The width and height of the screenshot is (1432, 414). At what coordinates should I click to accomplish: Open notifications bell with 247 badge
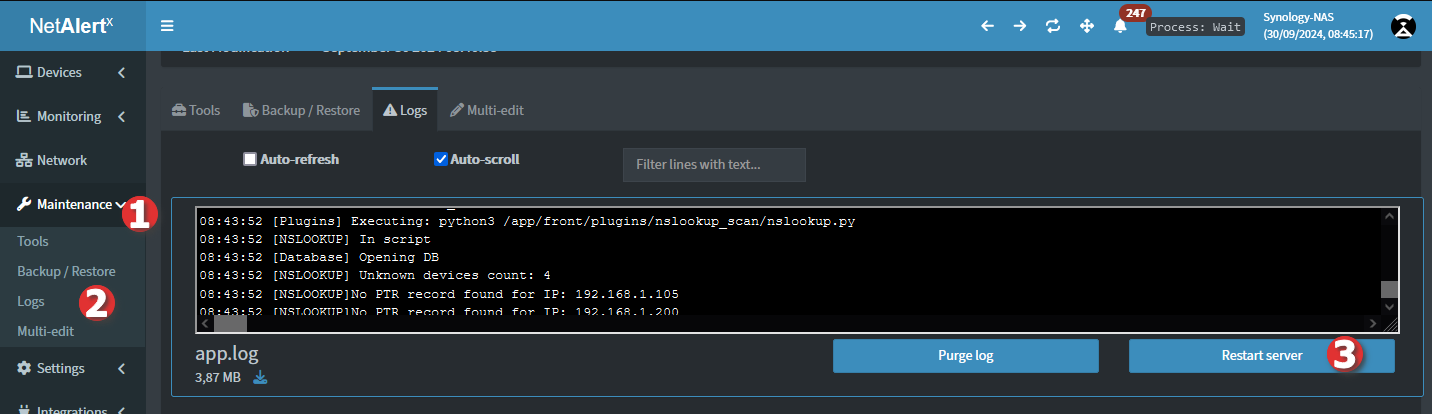pyautogui.click(x=1121, y=26)
